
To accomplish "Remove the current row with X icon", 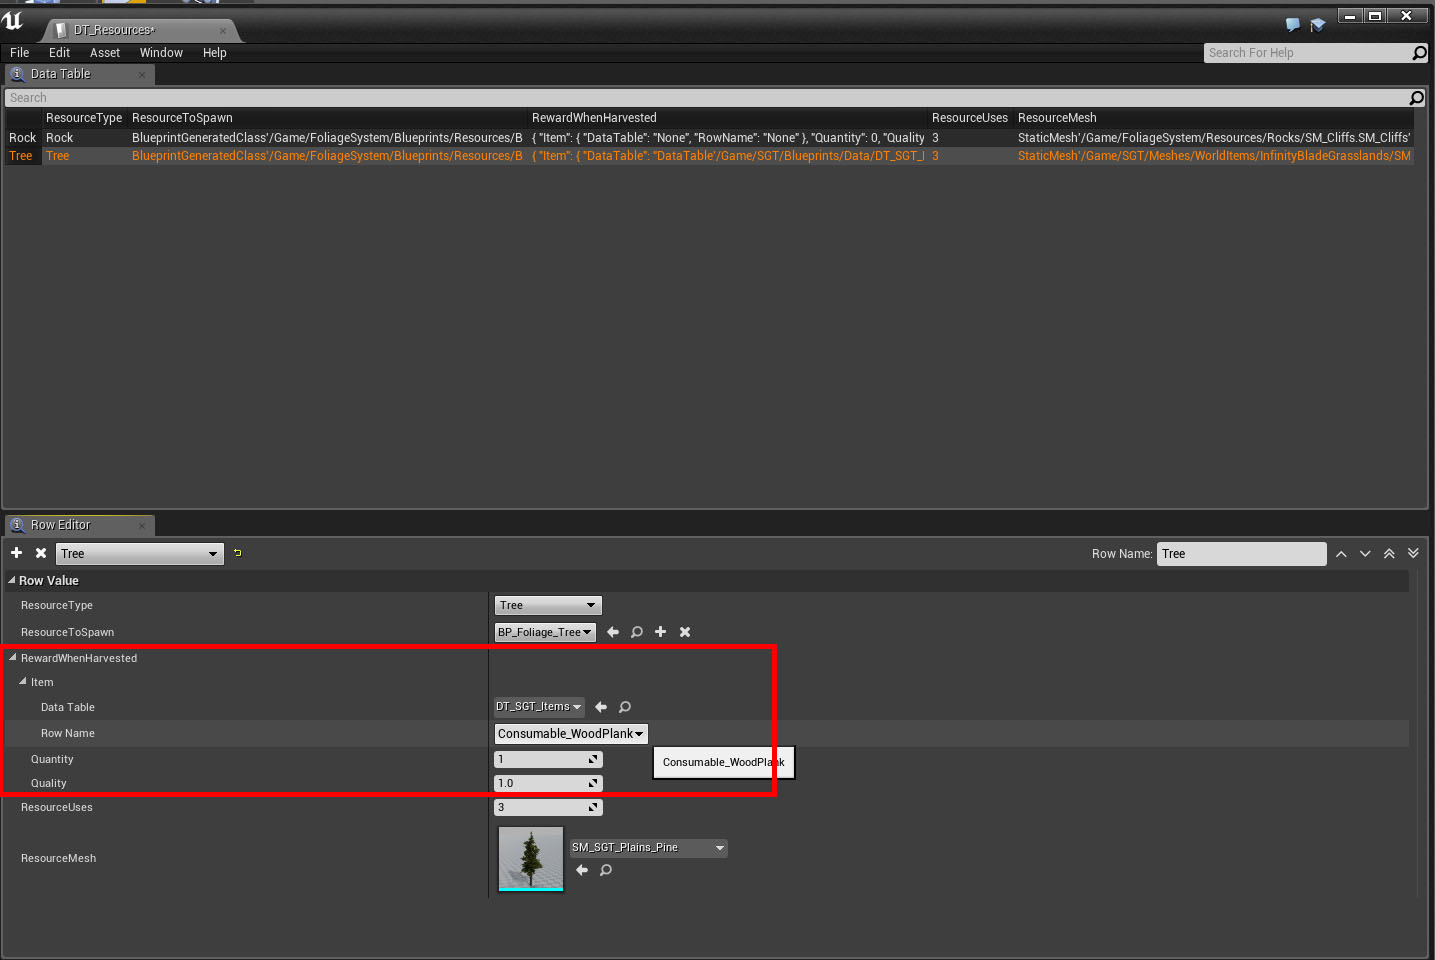I will coord(41,553).
